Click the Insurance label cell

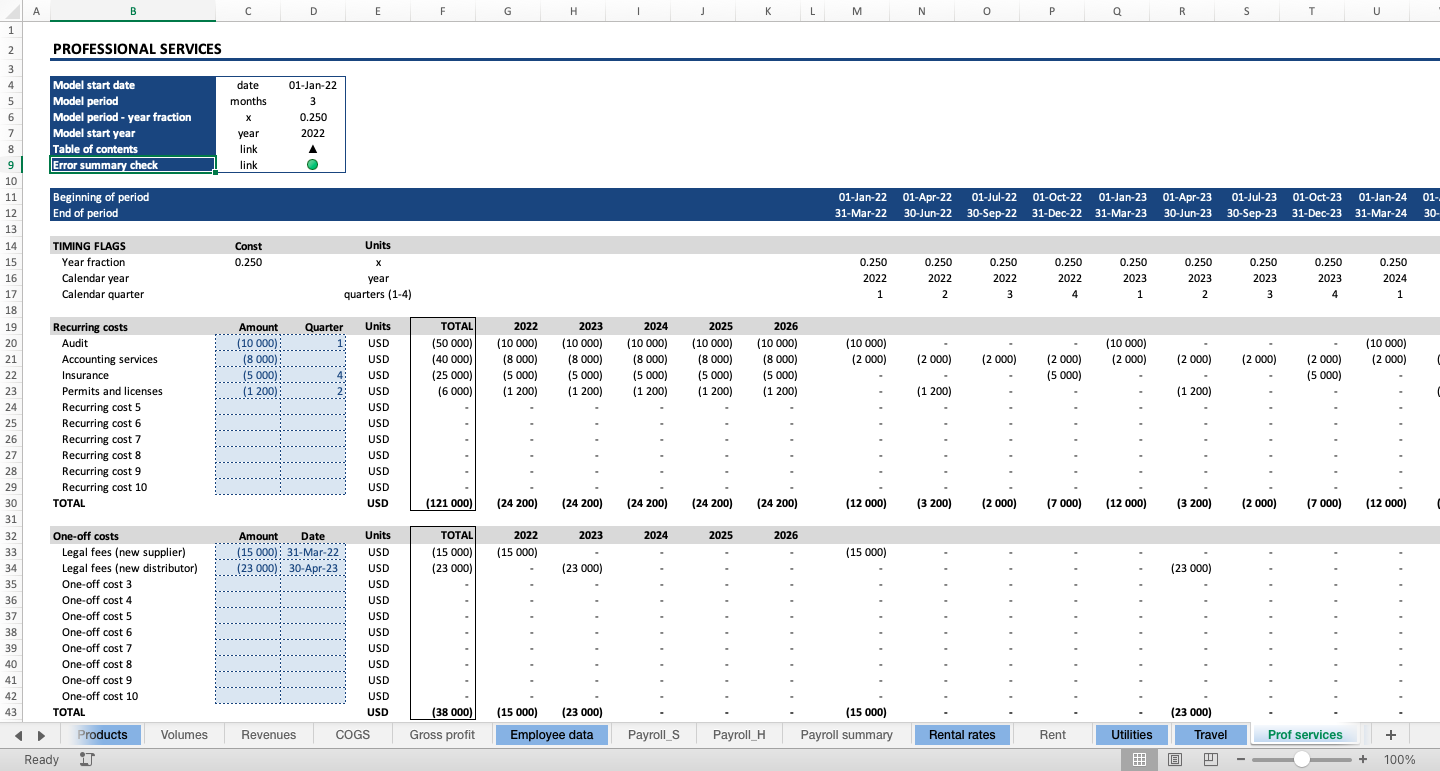(x=133, y=375)
